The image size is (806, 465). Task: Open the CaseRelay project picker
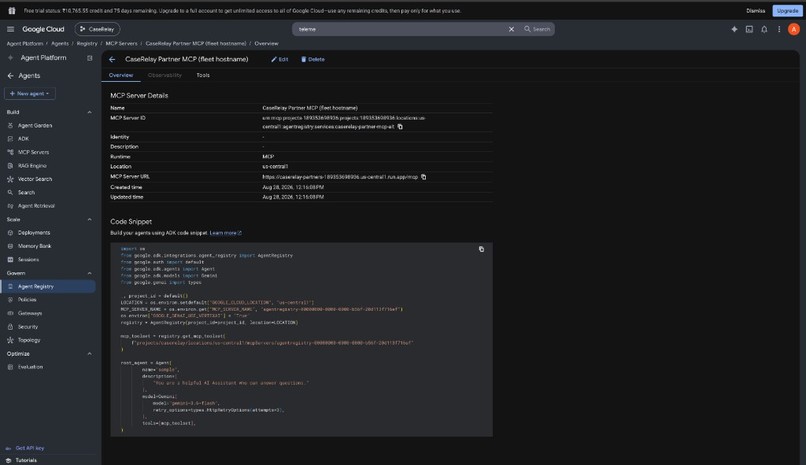point(97,29)
